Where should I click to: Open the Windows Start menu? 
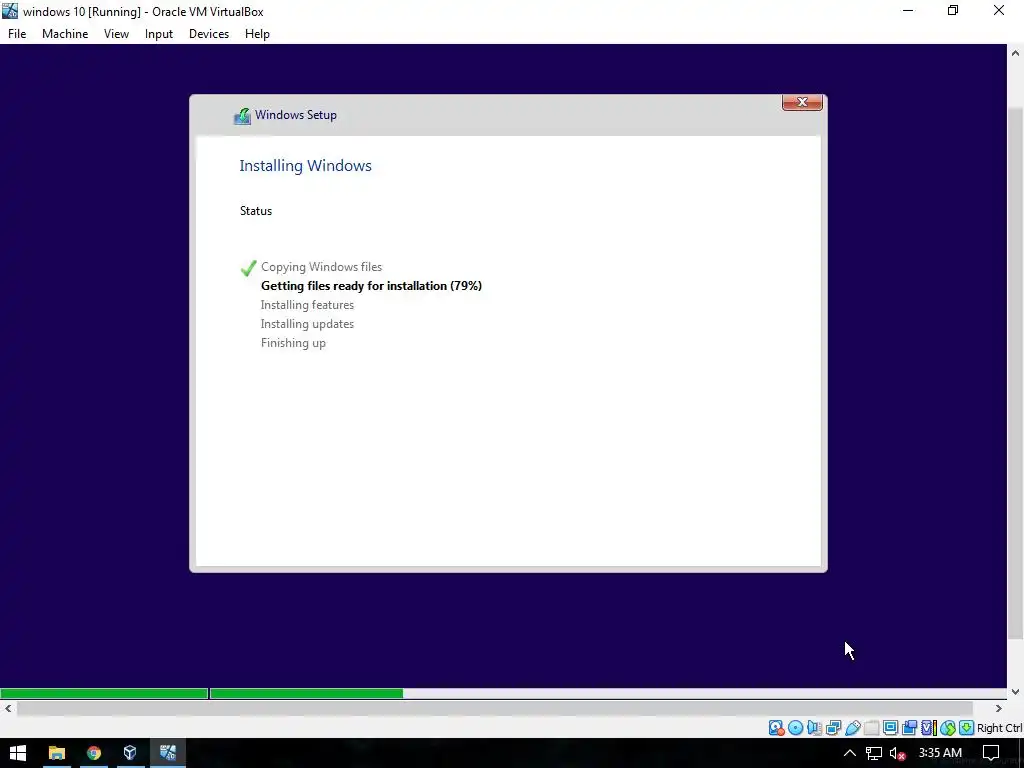18,753
